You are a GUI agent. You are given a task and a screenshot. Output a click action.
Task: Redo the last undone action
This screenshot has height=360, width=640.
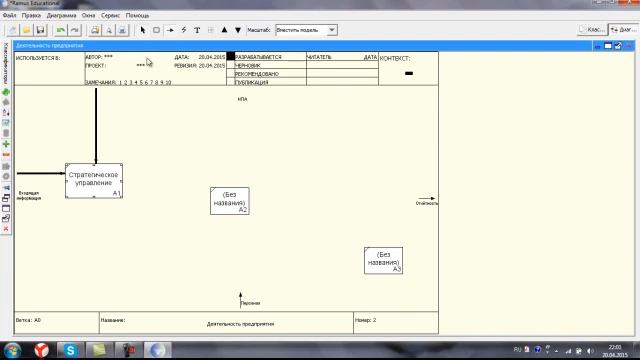74,30
